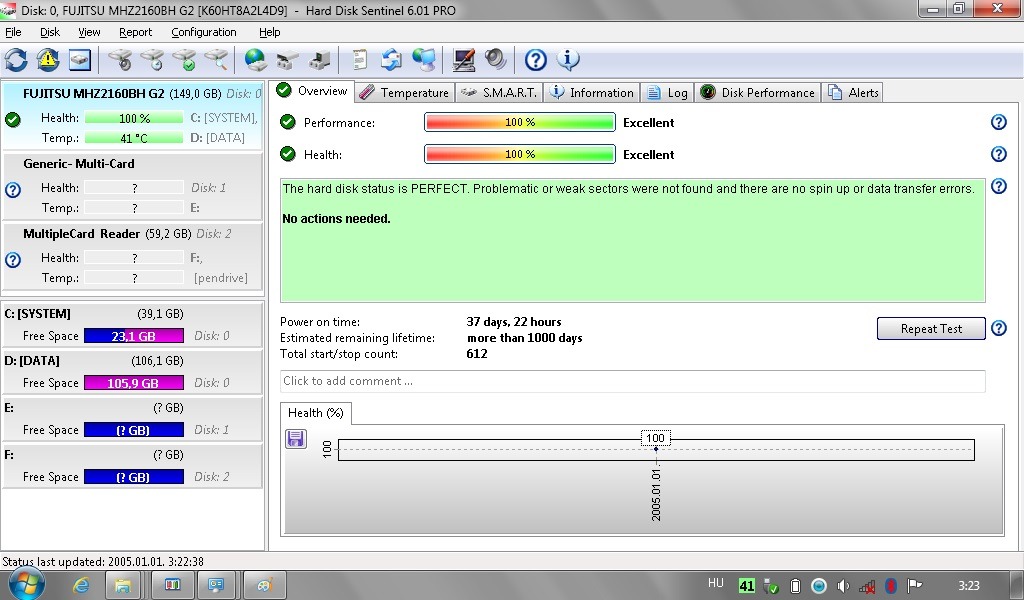The height and width of the screenshot is (600, 1024).
Task: Click the blue info bubble toolbar icon
Action: tap(568, 60)
